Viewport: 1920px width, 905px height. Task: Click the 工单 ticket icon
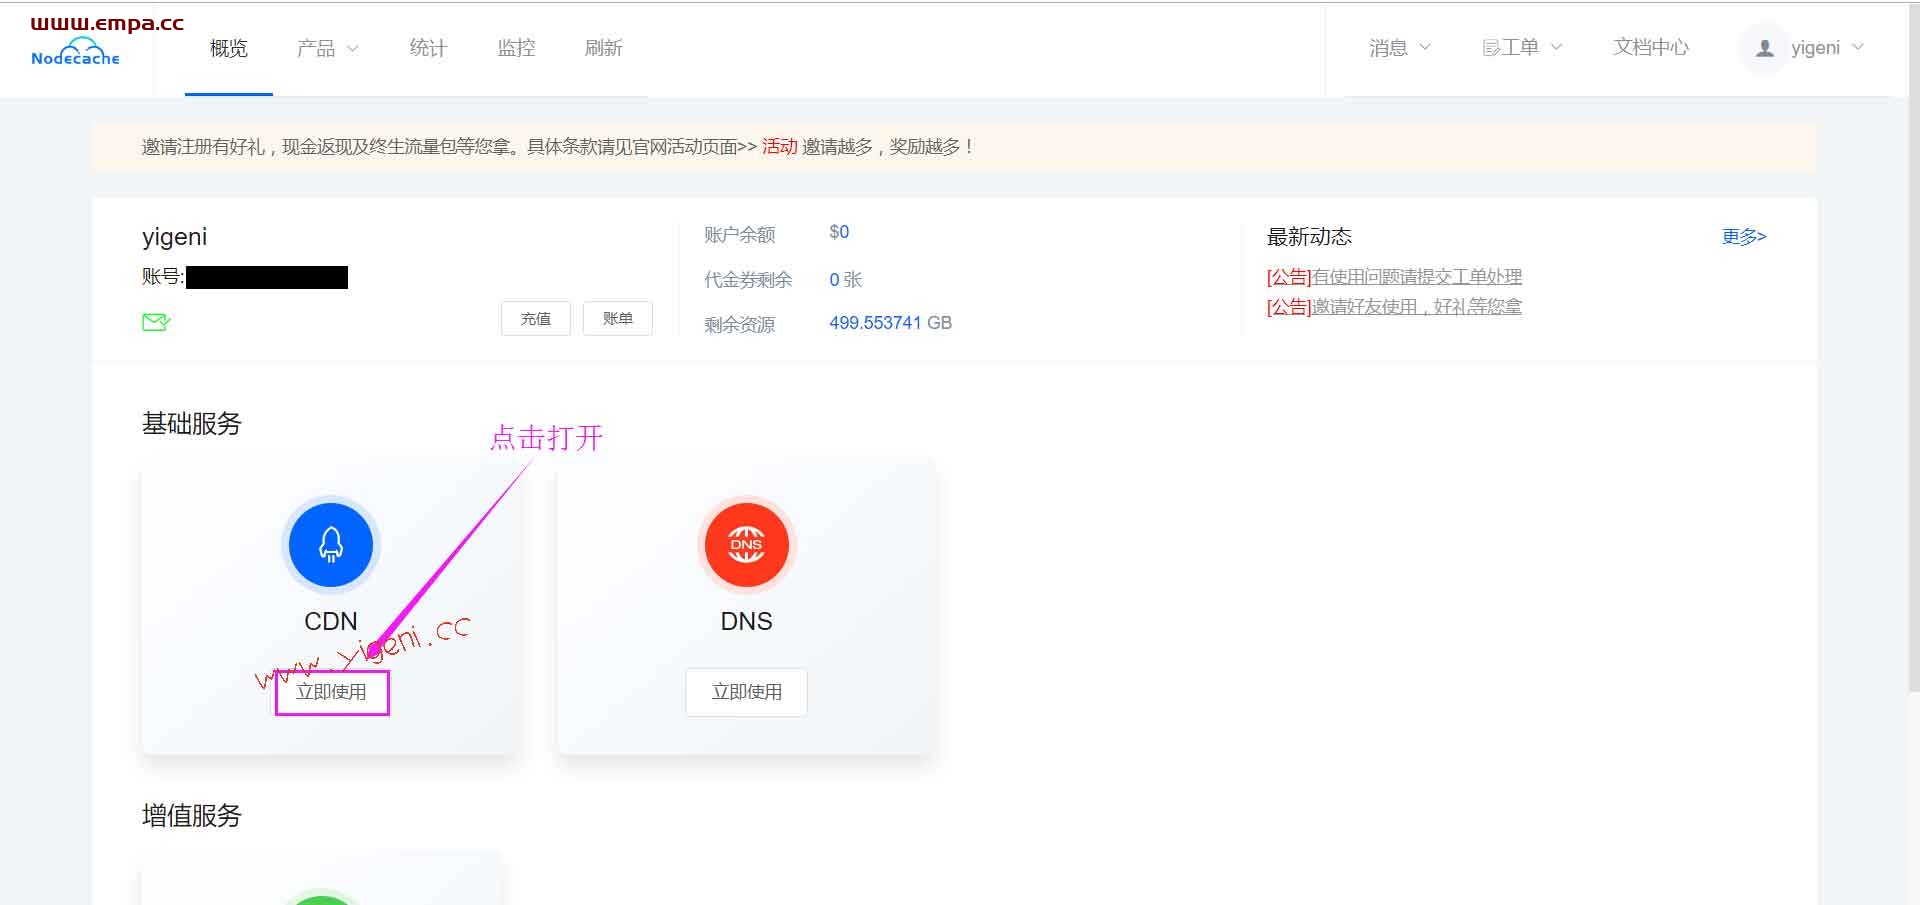pos(1491,48)
